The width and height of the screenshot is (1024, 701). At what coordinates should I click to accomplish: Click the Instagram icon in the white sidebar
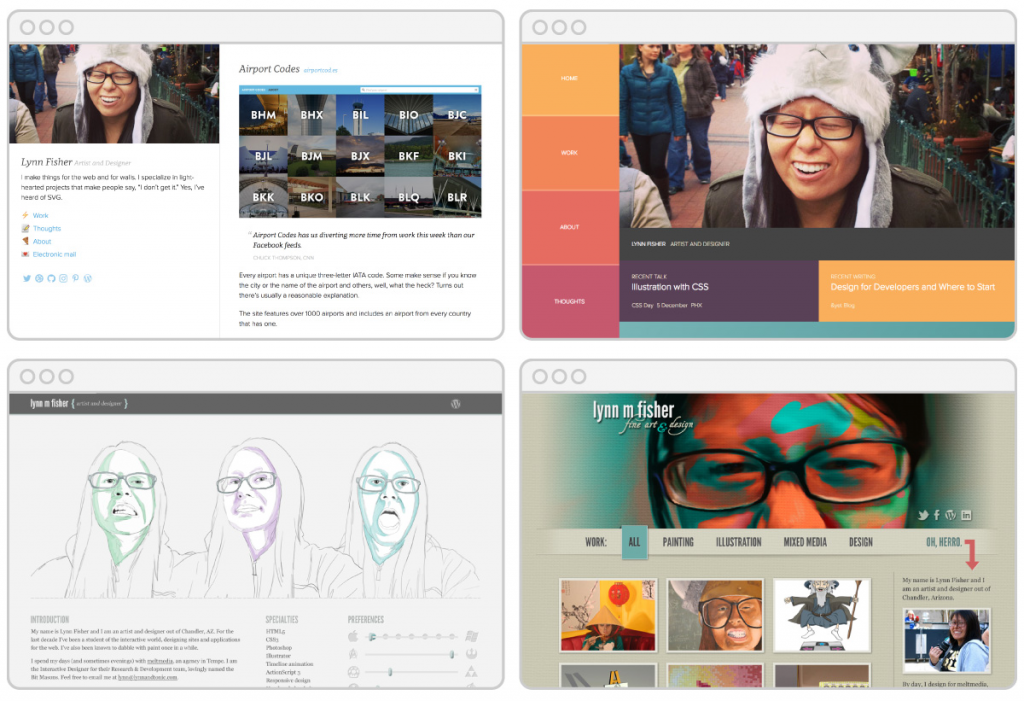[x=63, y=278]
